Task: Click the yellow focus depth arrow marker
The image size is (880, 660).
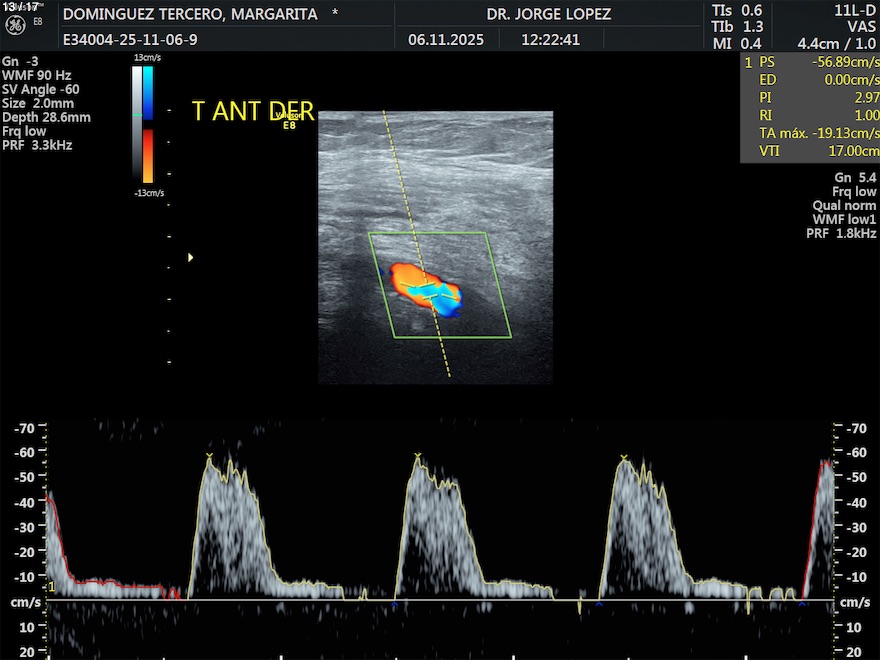Action: pos(190,258)
